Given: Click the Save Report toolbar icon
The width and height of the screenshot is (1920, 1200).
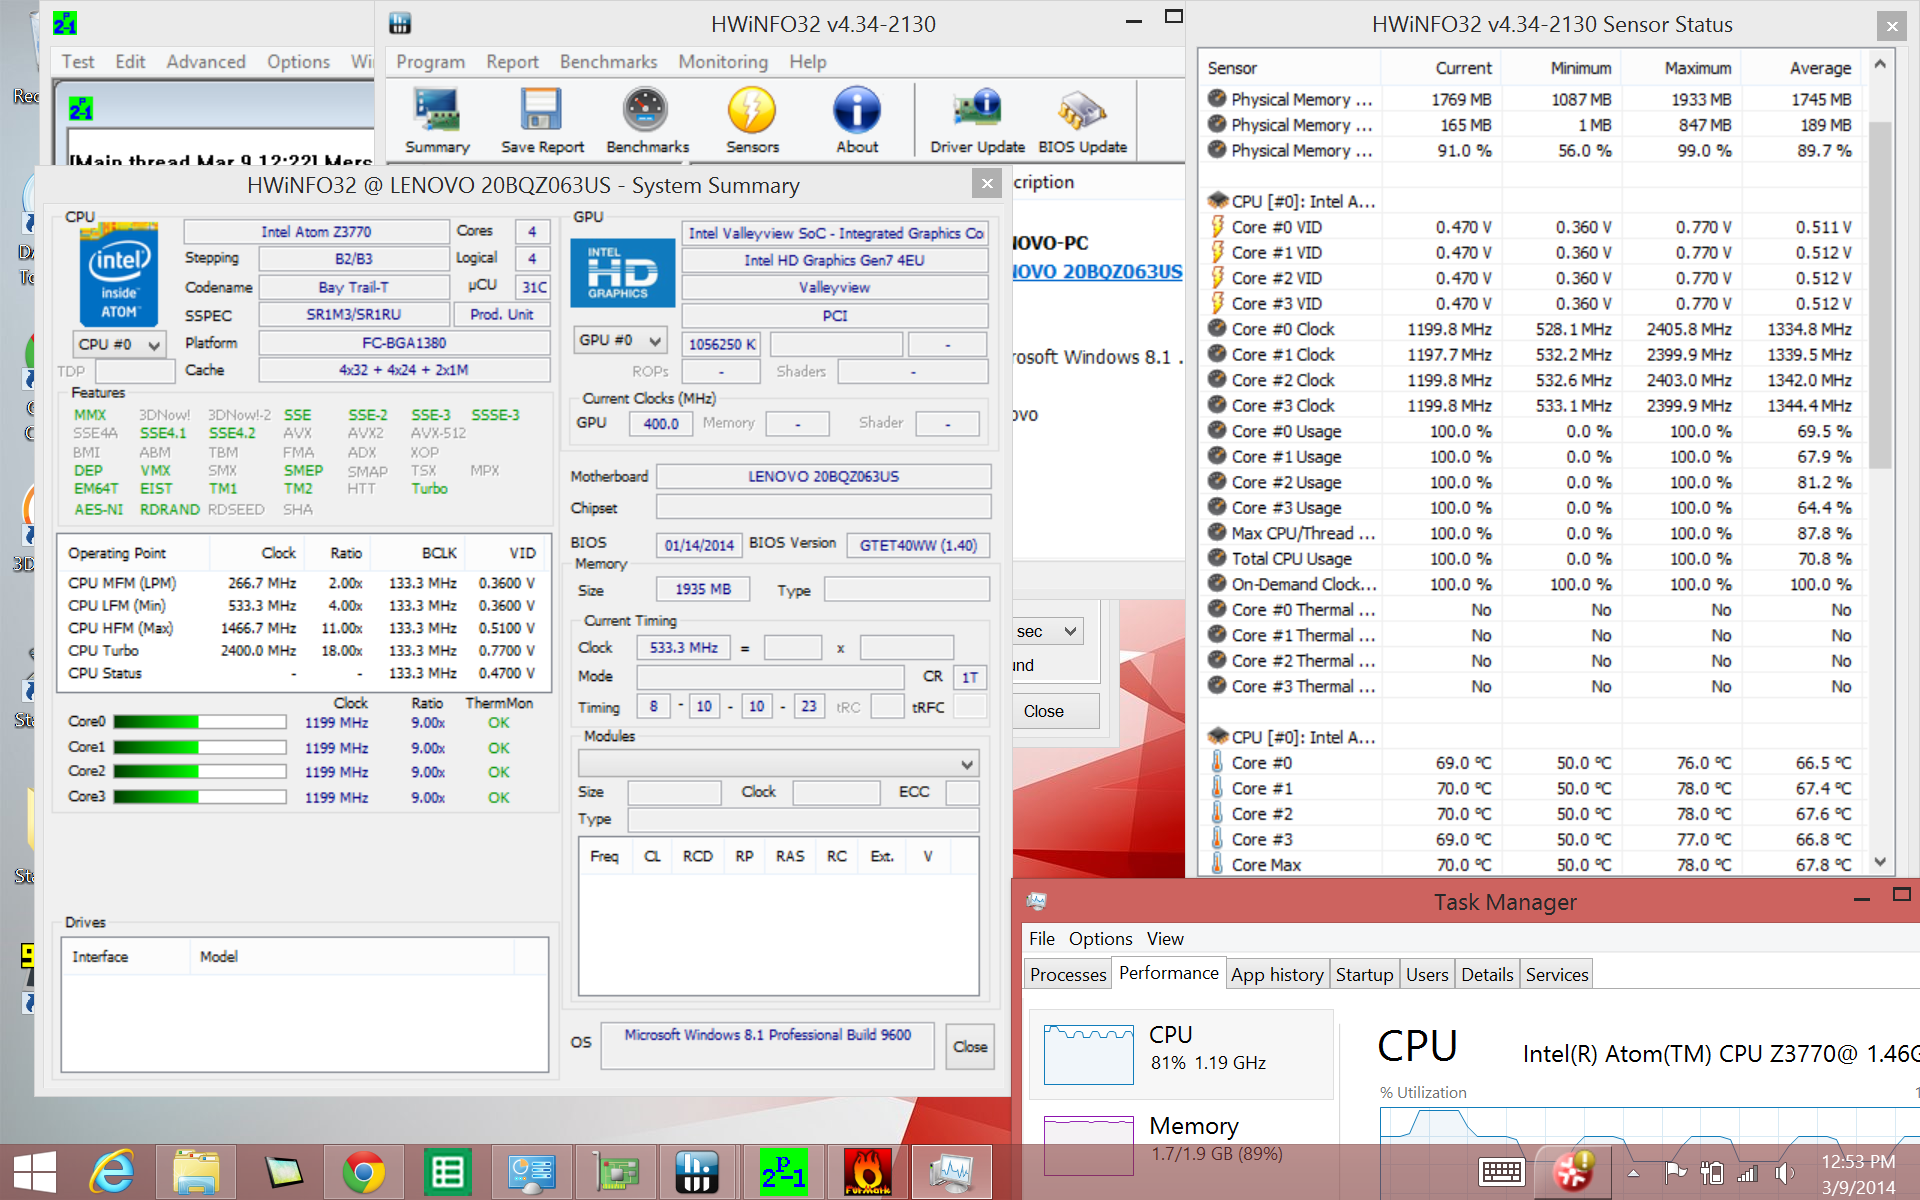Looking at the screenshot, I should [542, 120].
